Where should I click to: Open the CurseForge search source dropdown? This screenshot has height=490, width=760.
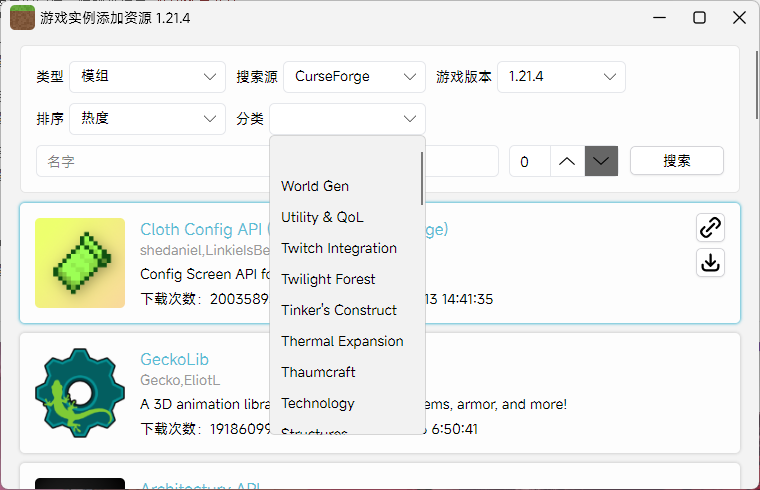[x=354, y=77]
